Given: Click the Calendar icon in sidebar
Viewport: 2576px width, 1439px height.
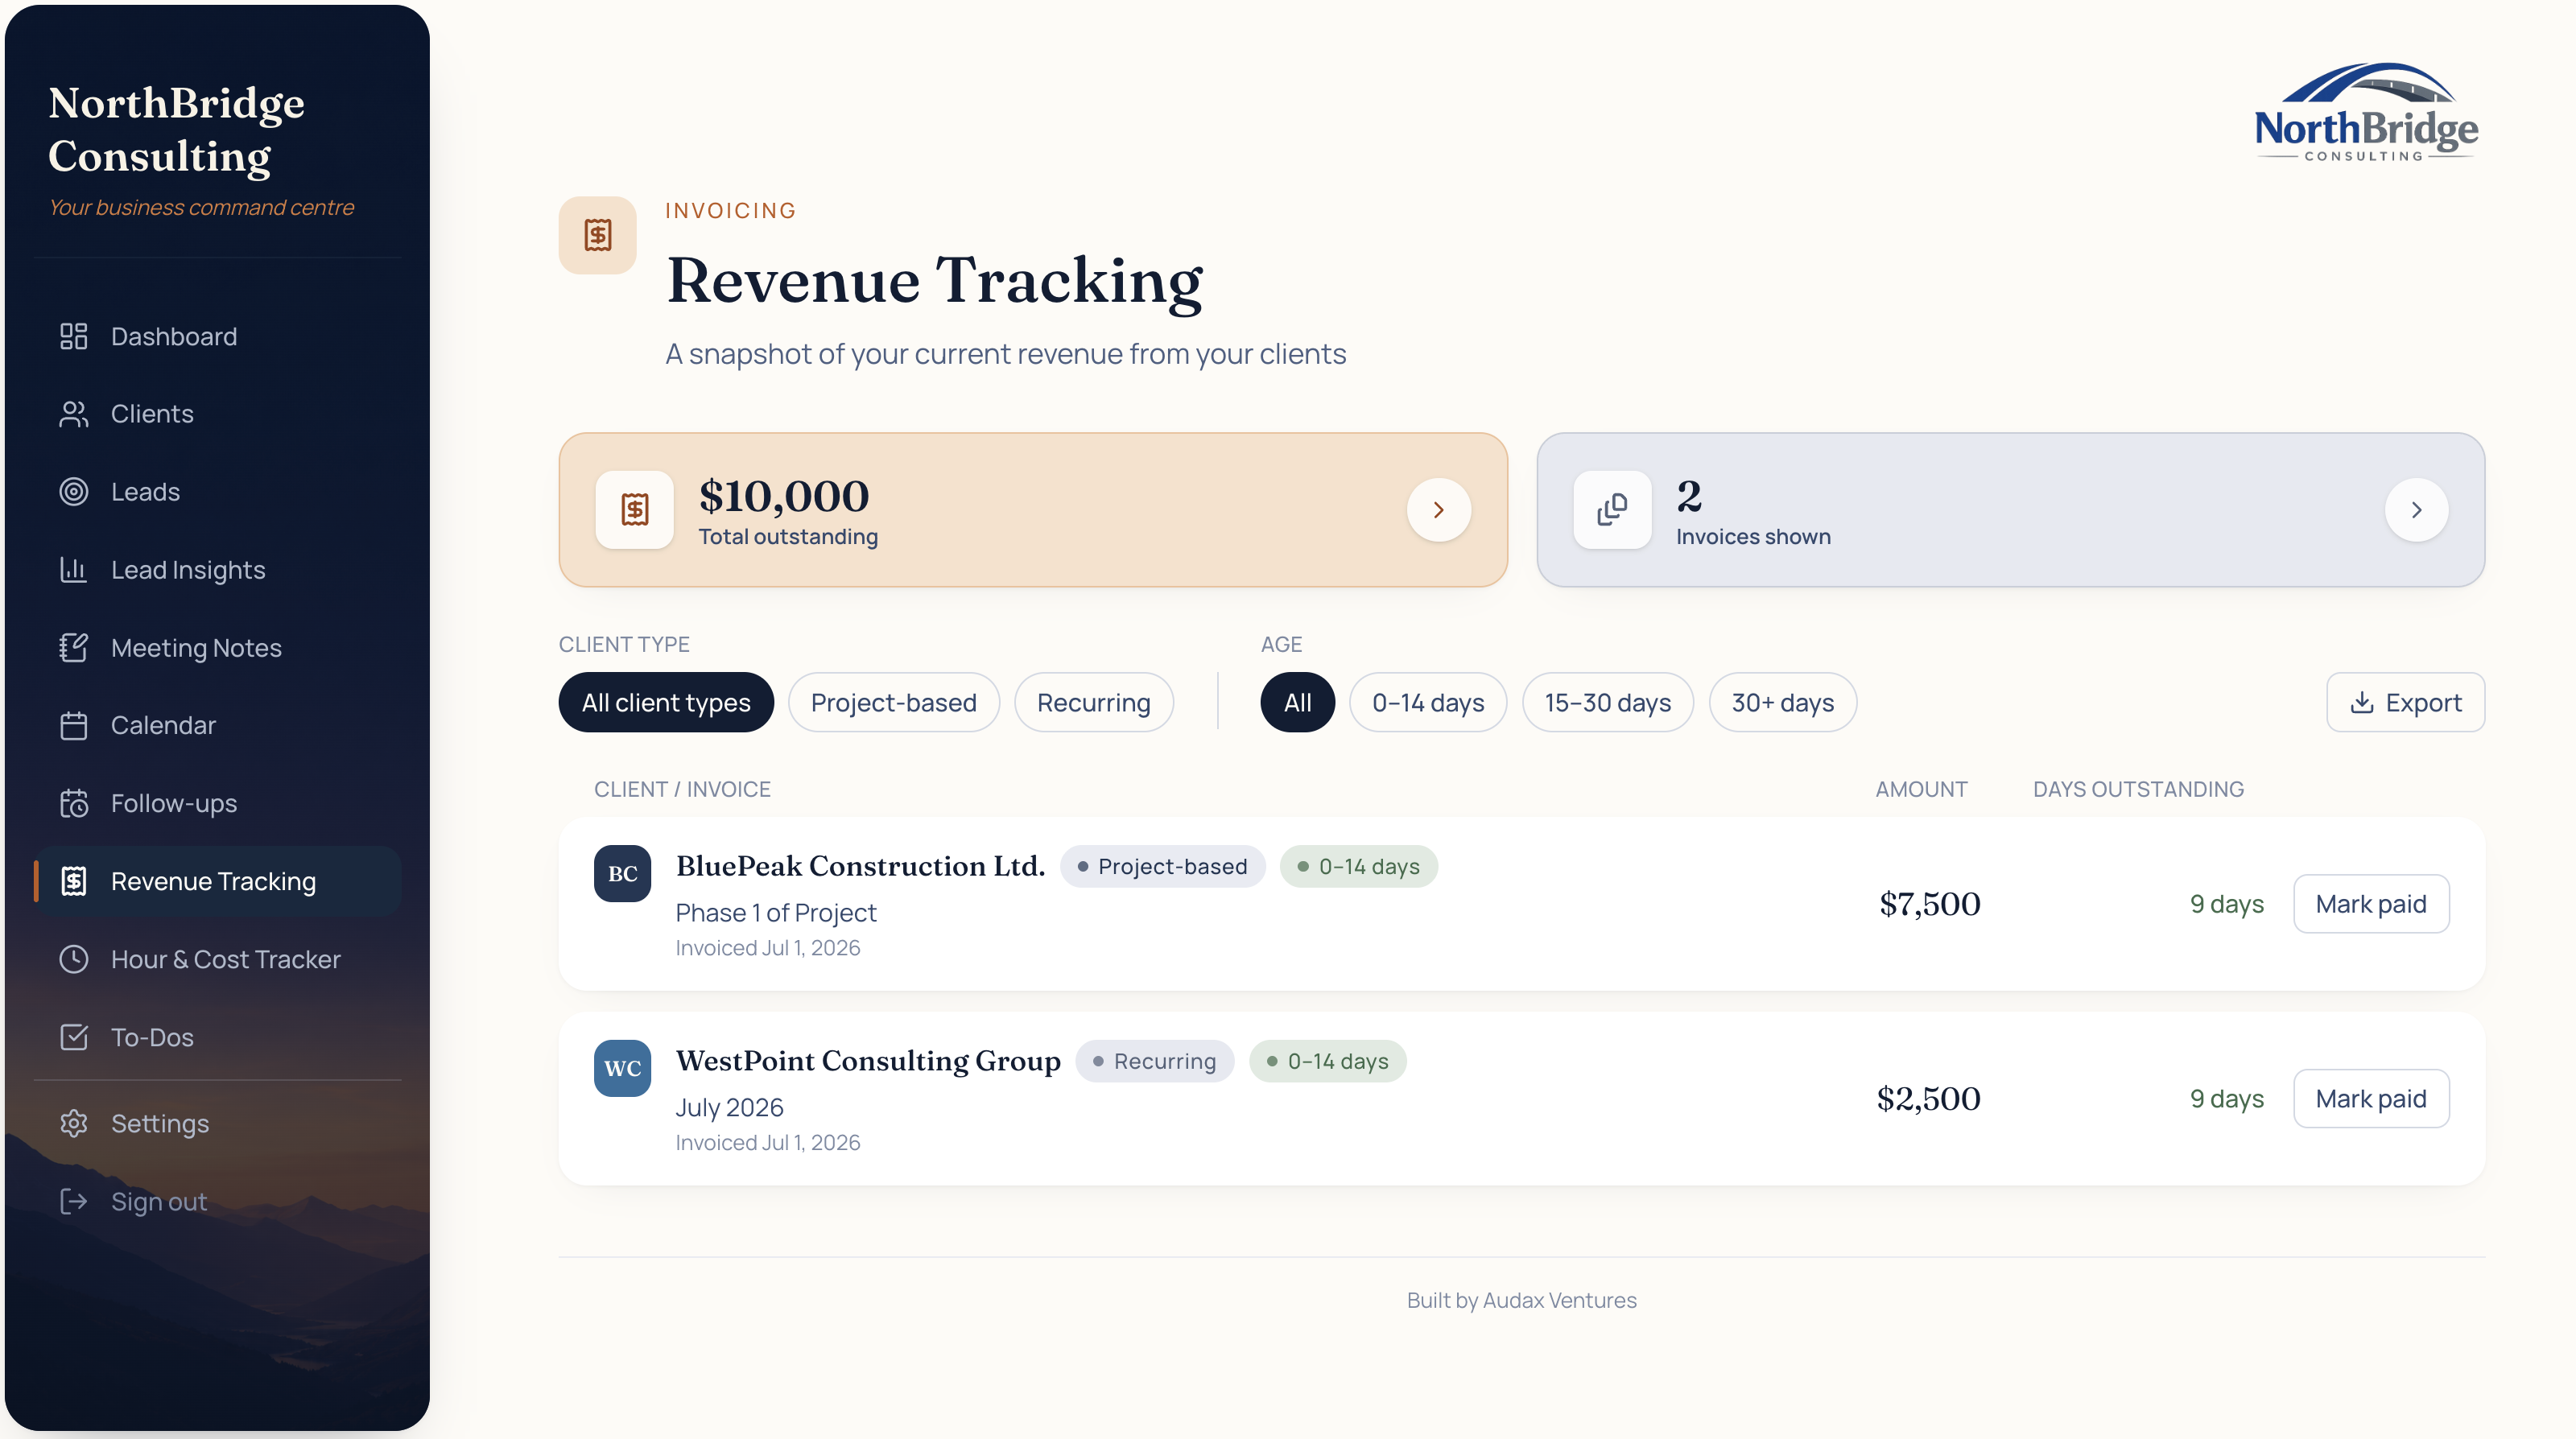Looking at the screenshot, I should click(x=73, y=725).
